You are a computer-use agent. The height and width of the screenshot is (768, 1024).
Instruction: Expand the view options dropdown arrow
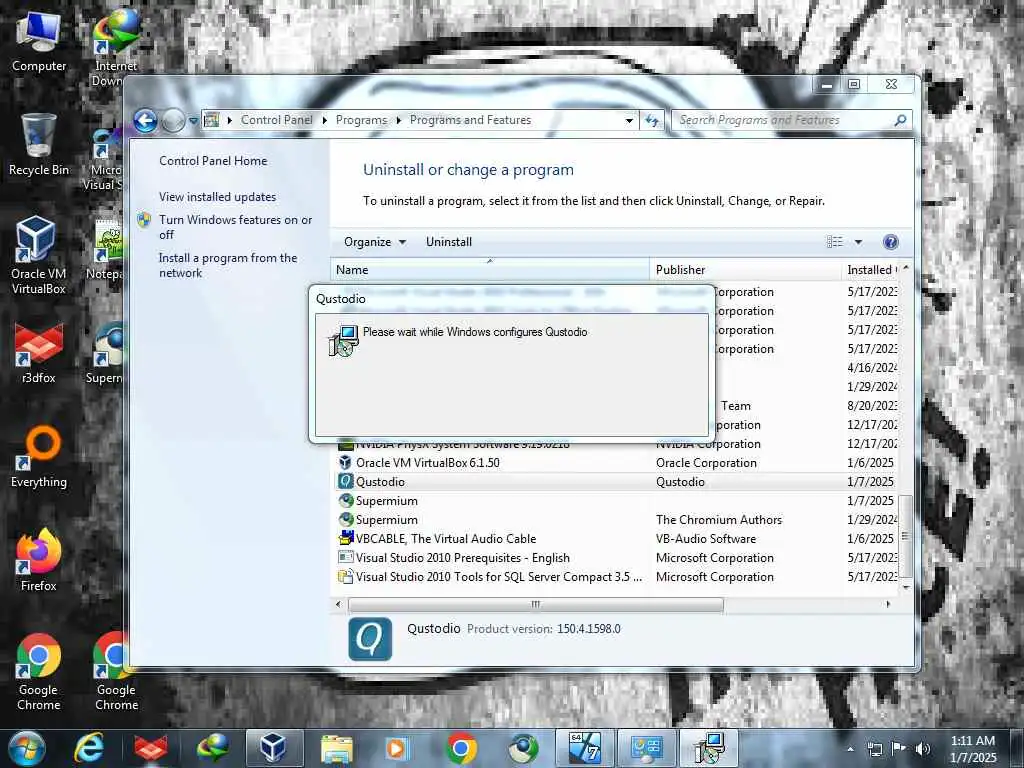point(858,242)
